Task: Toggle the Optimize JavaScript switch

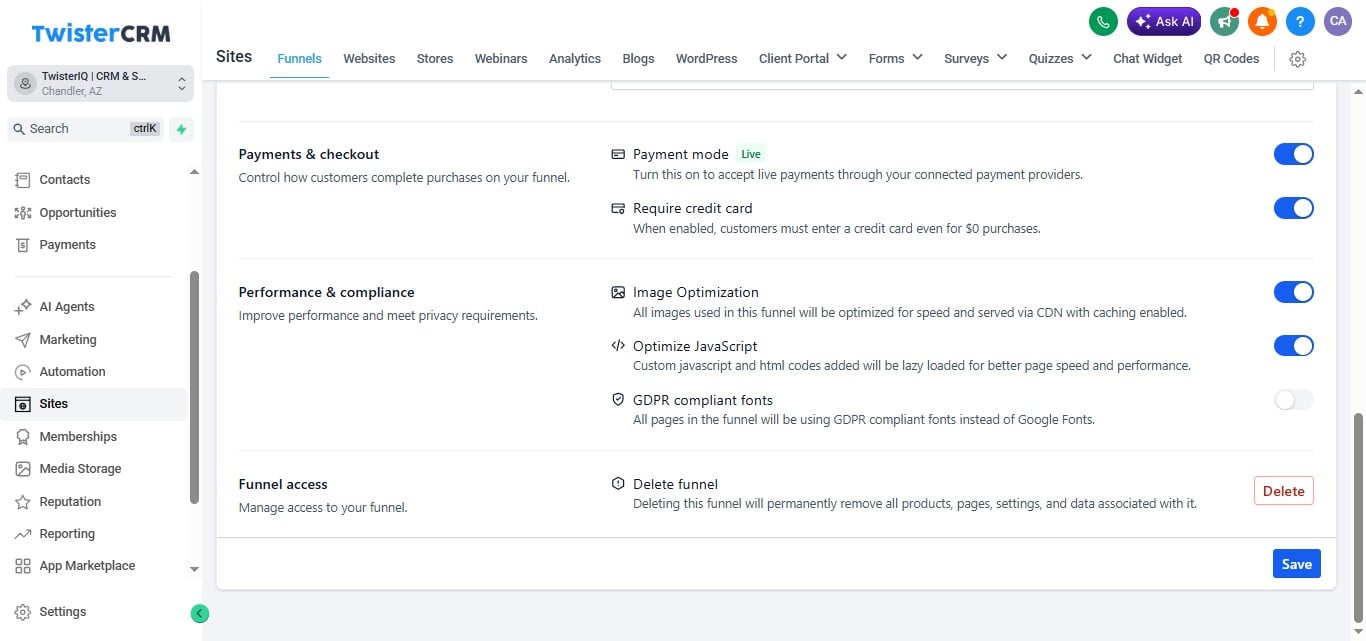Action: point(1293,346)
